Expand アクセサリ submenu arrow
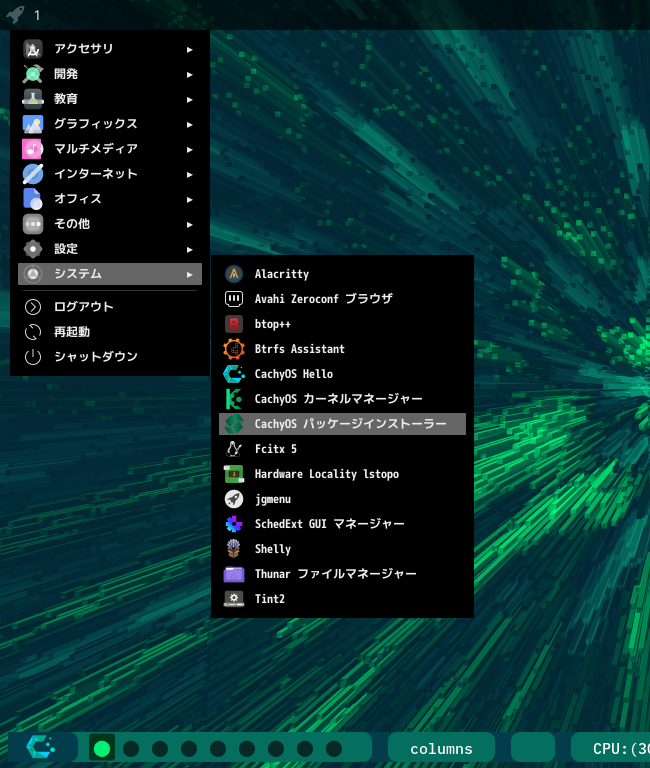 (x=190, y=49)
